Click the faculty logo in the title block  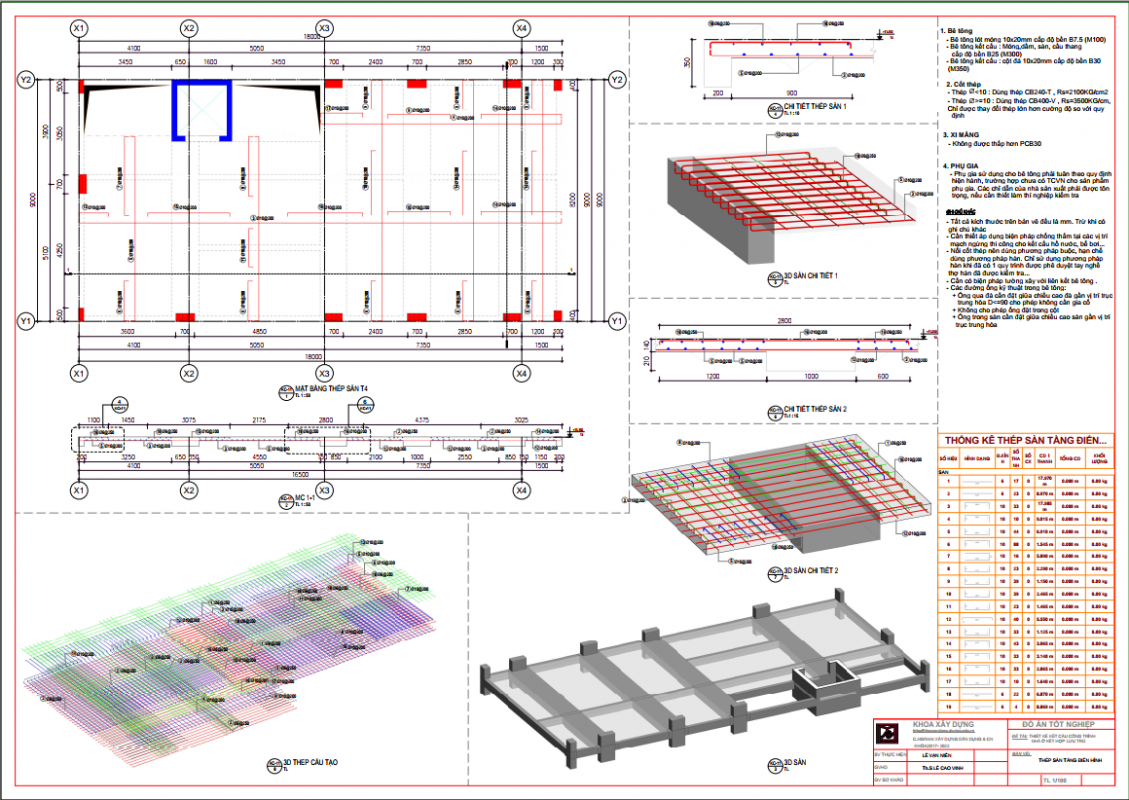pyautogui.click(x=883, y=731)
